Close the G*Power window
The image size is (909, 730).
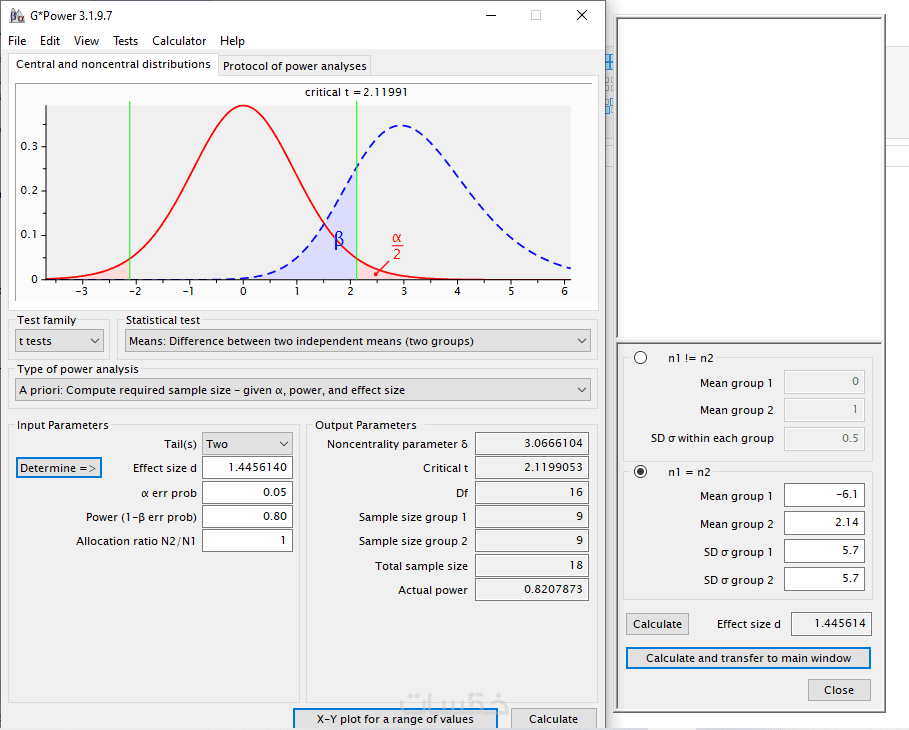(x=582, y=15)
